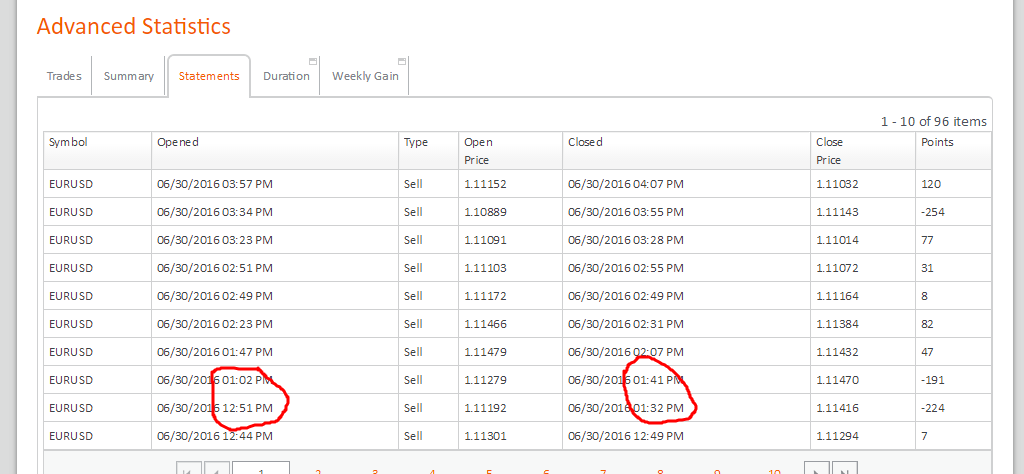The width and height of the screenshot is (1024, 474).
Task: Sort by the Symbol column header
Action: pyautogui.click(x=97, y=151)
